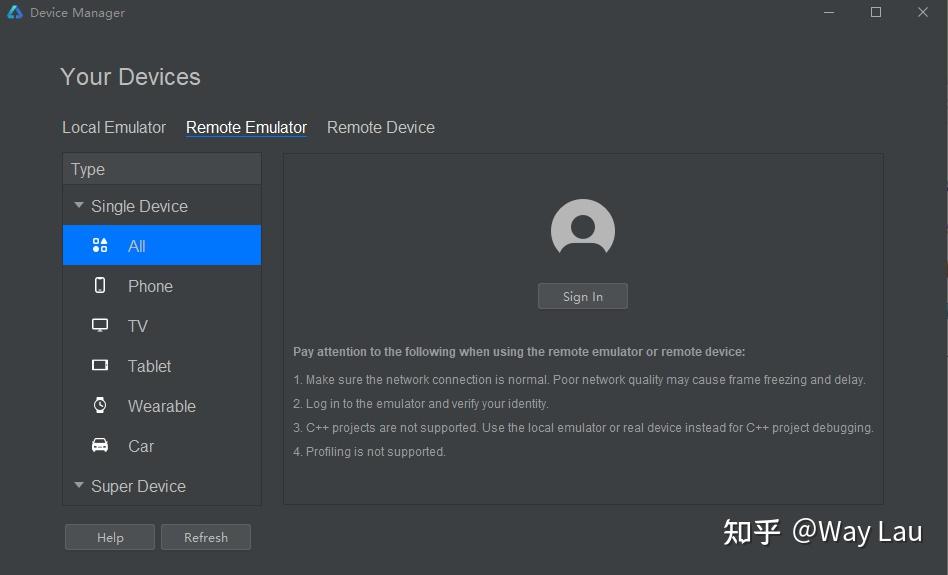Maximize the Device Manager window
948x575 pixels.
[x=876, y=13]
